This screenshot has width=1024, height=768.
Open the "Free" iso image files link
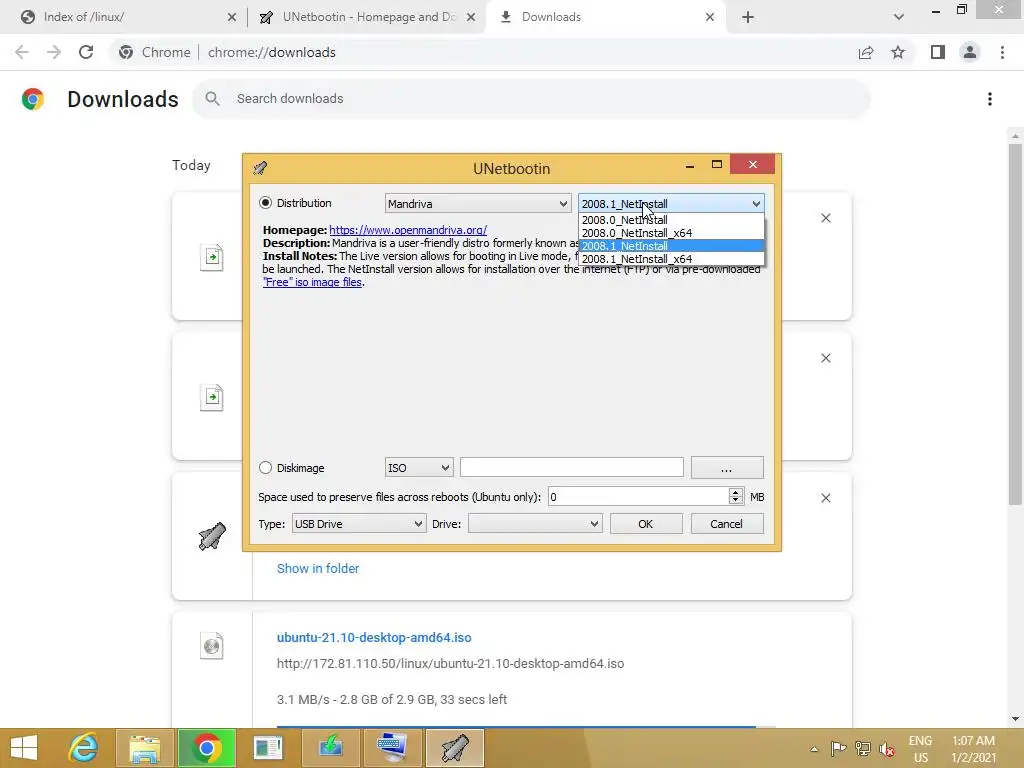pos(312,282)
